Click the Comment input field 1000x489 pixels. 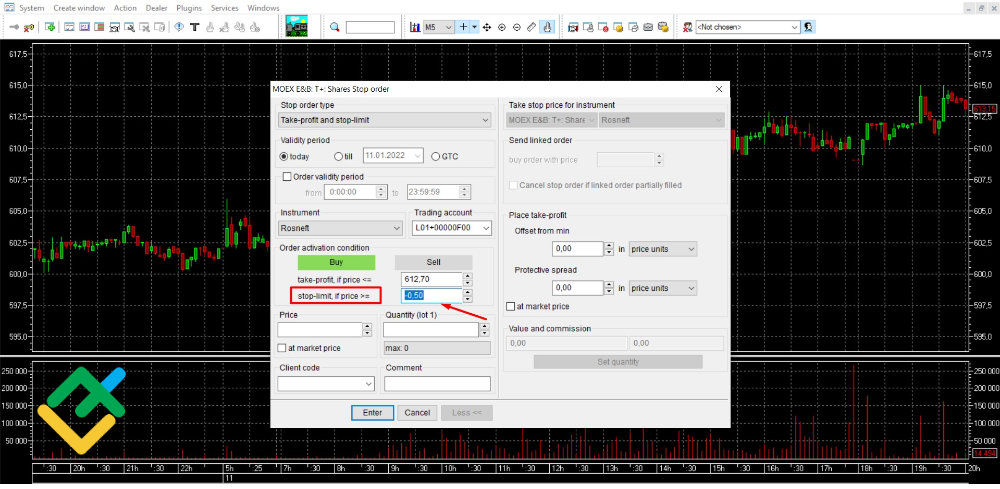pos(438,384)
